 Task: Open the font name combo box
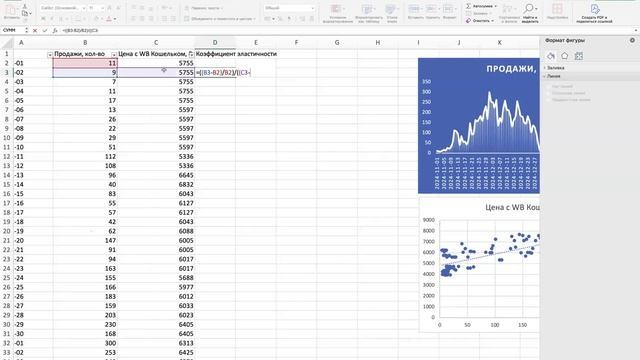pos(63,8)
